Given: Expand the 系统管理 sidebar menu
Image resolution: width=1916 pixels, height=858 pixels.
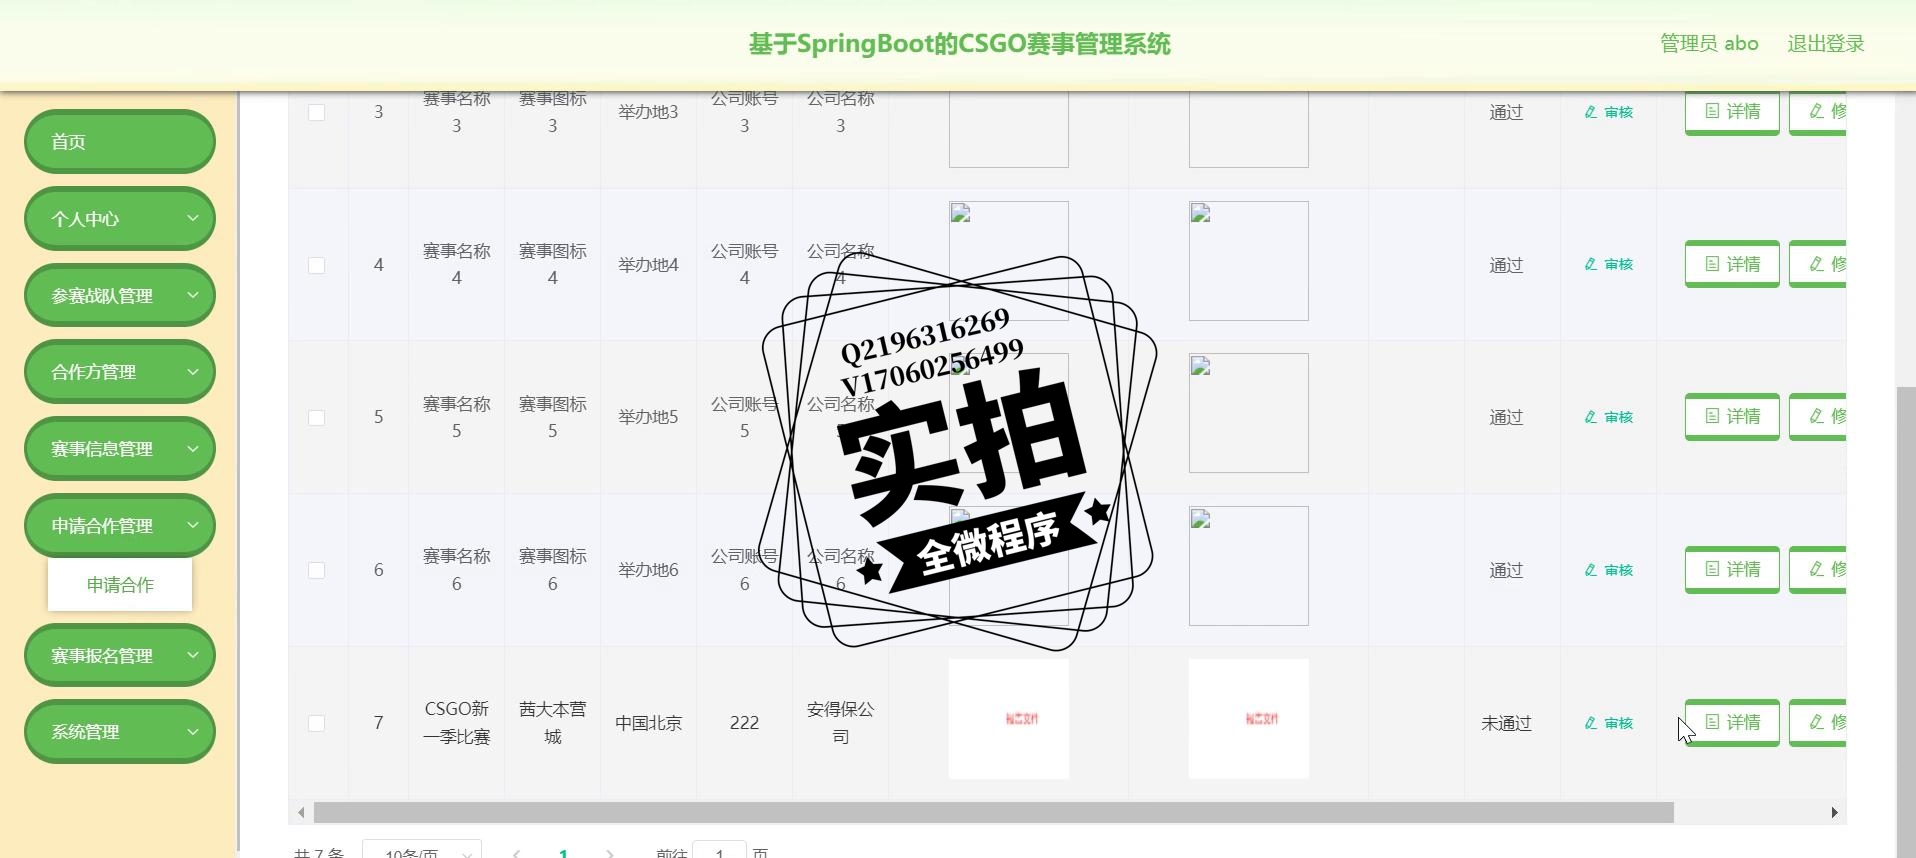Looking at the screenshot, I should coord(120,732).
